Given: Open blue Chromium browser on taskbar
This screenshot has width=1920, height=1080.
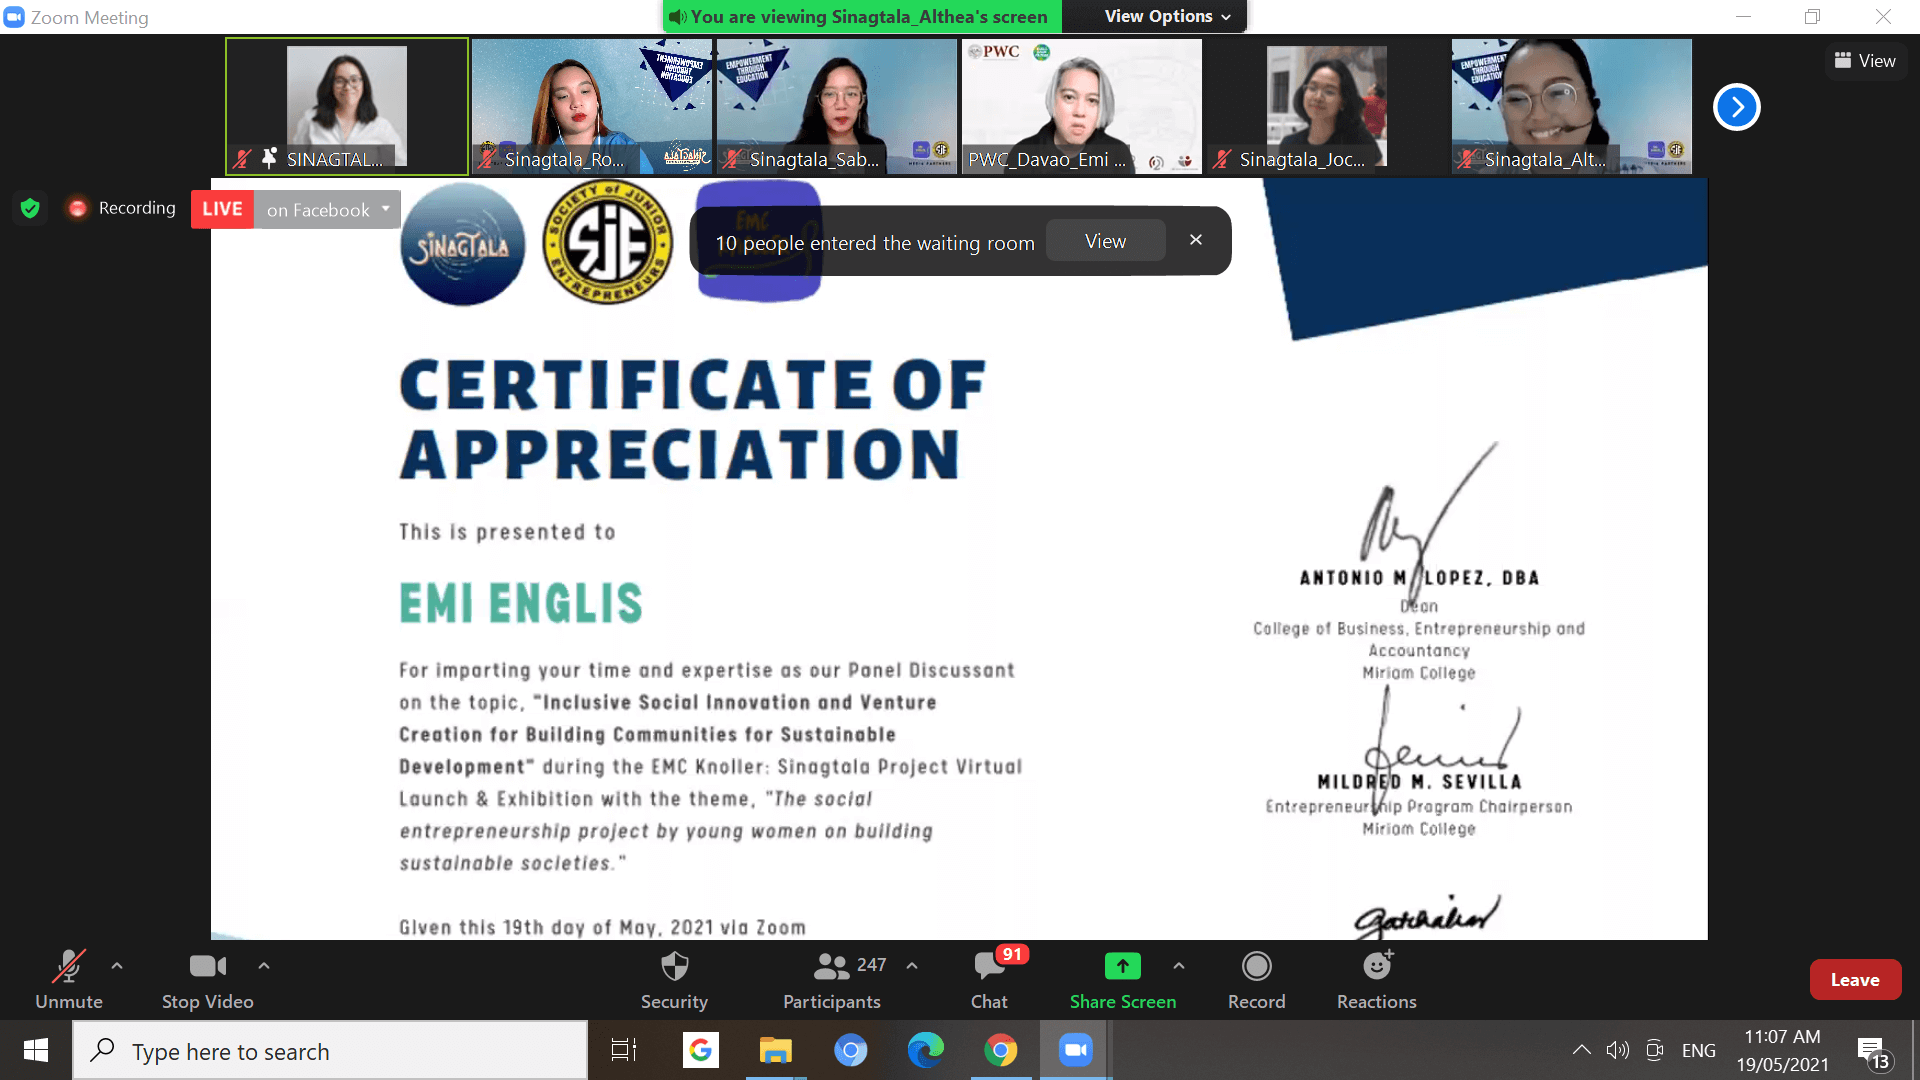Looking at the screenshot, I should (851, 1050).
